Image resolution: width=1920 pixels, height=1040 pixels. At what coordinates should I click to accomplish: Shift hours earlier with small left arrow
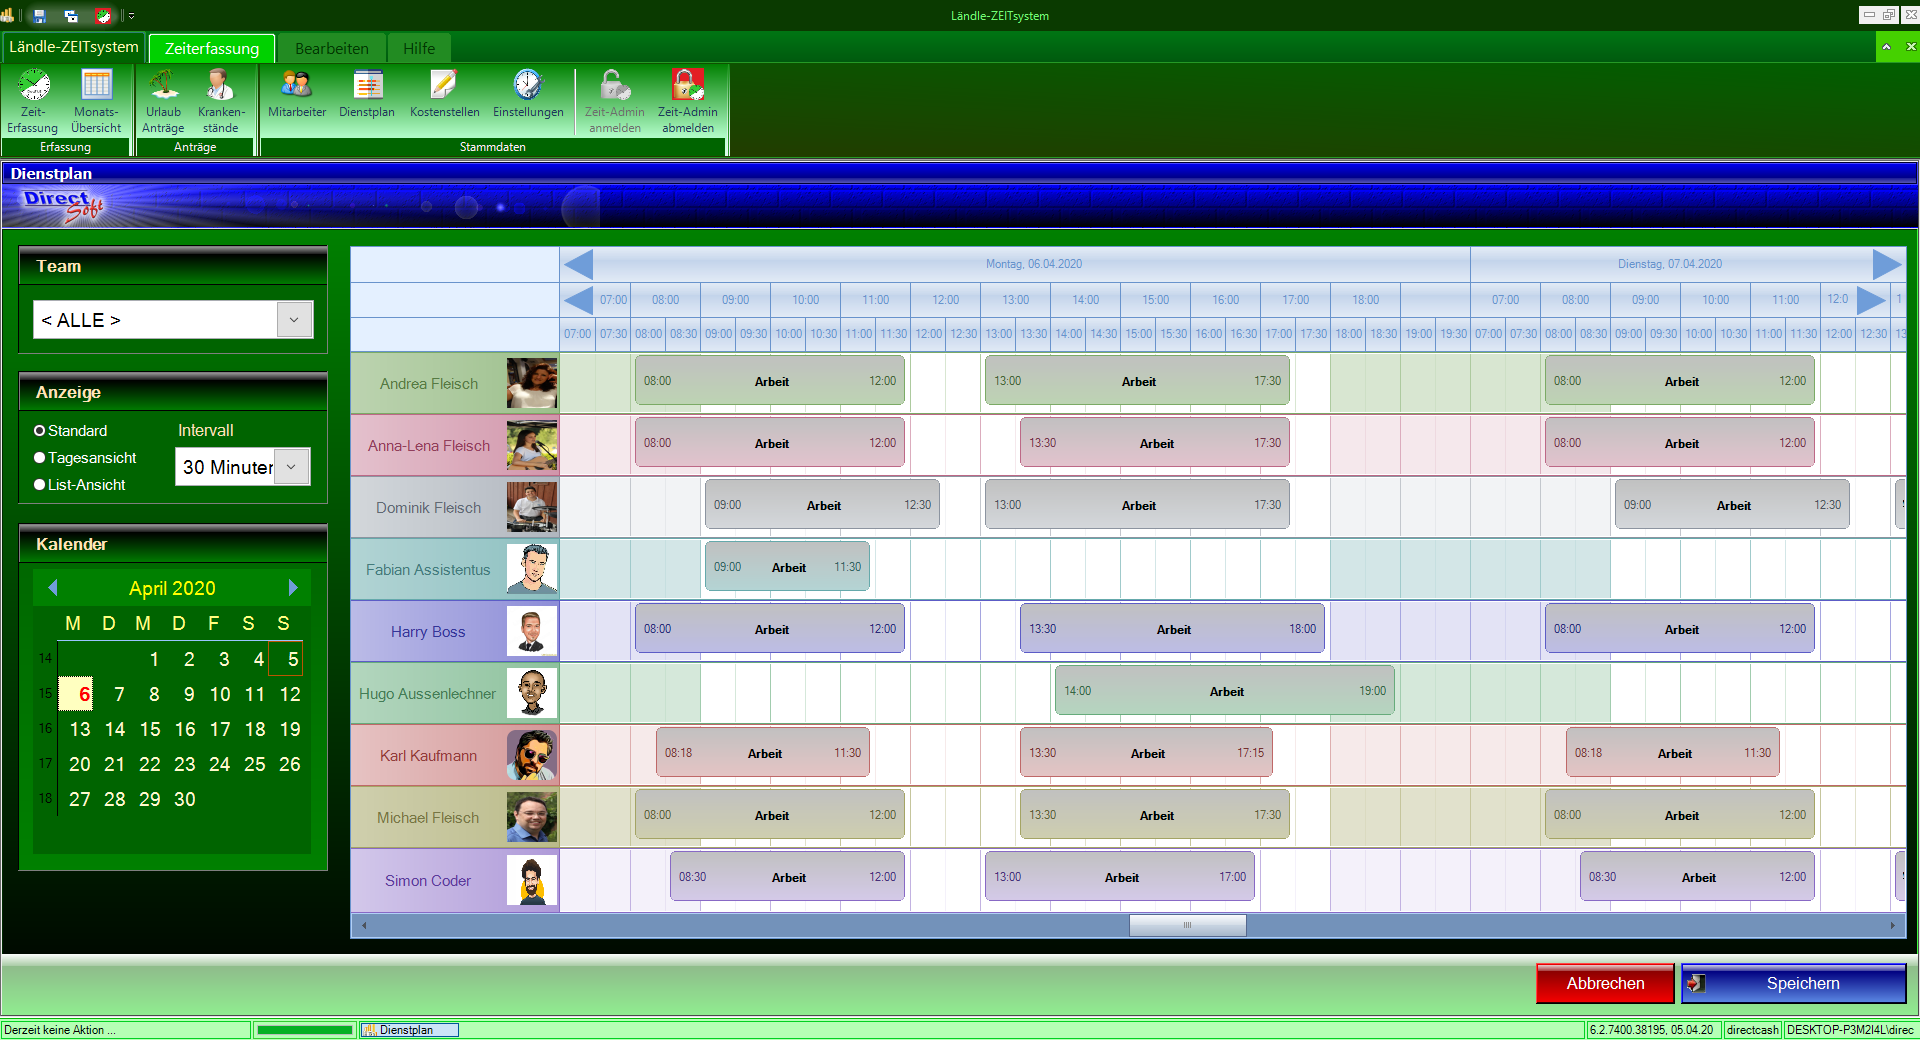click(578, 300)
